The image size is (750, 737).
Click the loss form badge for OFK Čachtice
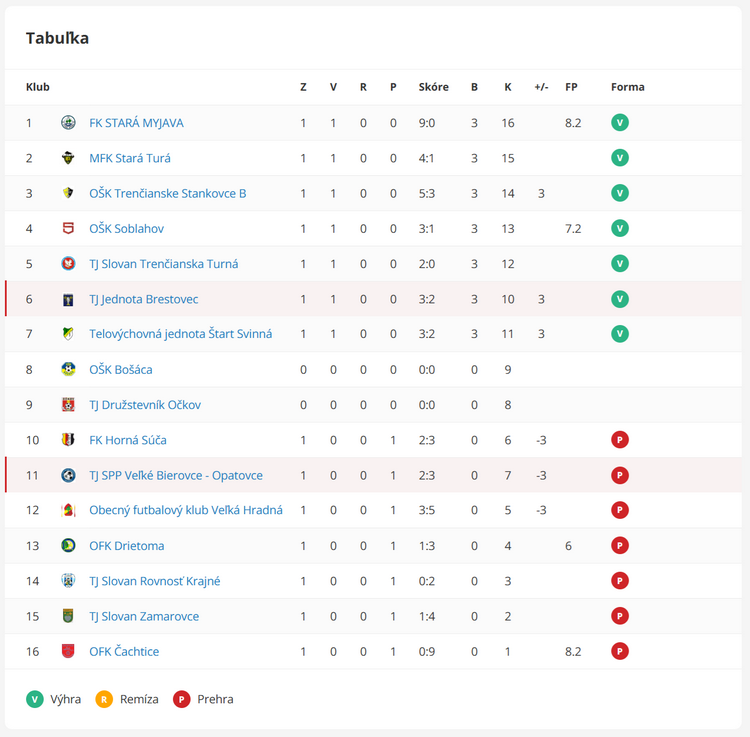coord(620,652)
